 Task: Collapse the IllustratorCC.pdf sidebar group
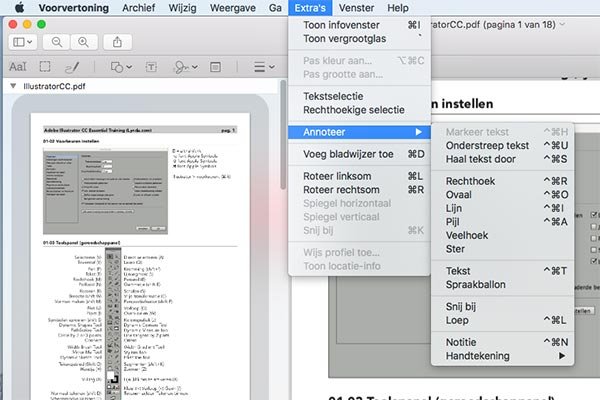pos(13,86)
